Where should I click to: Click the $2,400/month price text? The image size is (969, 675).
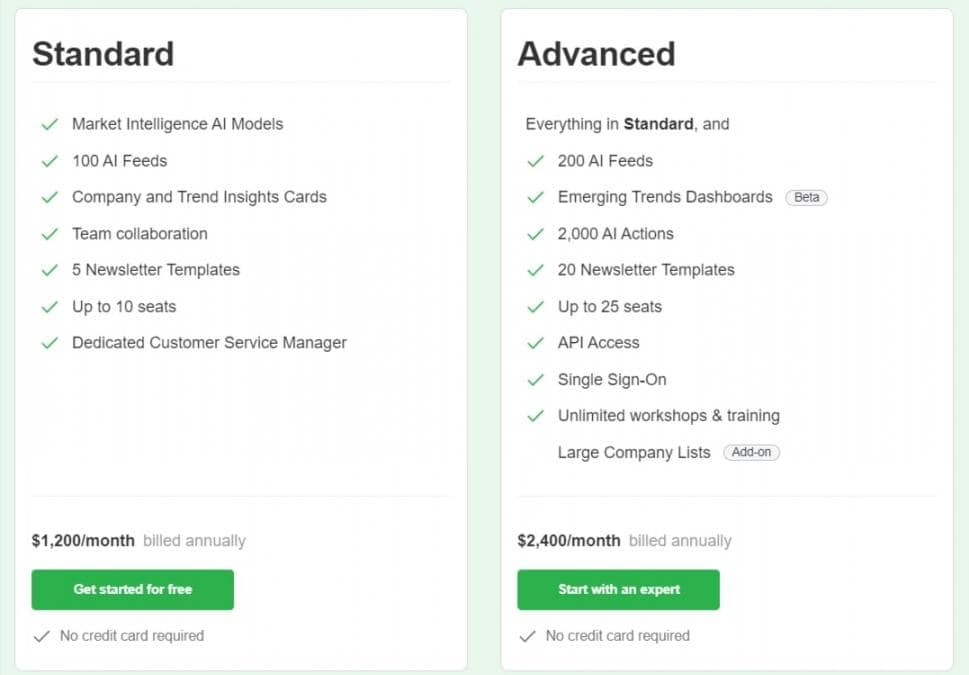pyautogui.click(x=569, y=541)
